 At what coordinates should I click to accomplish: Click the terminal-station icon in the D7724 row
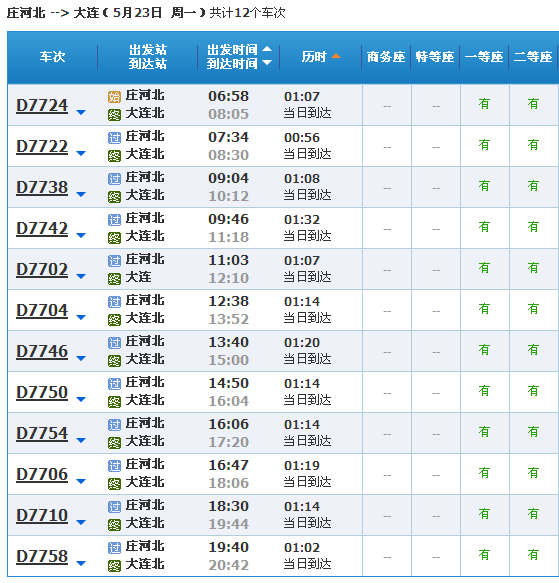(114, 115)
